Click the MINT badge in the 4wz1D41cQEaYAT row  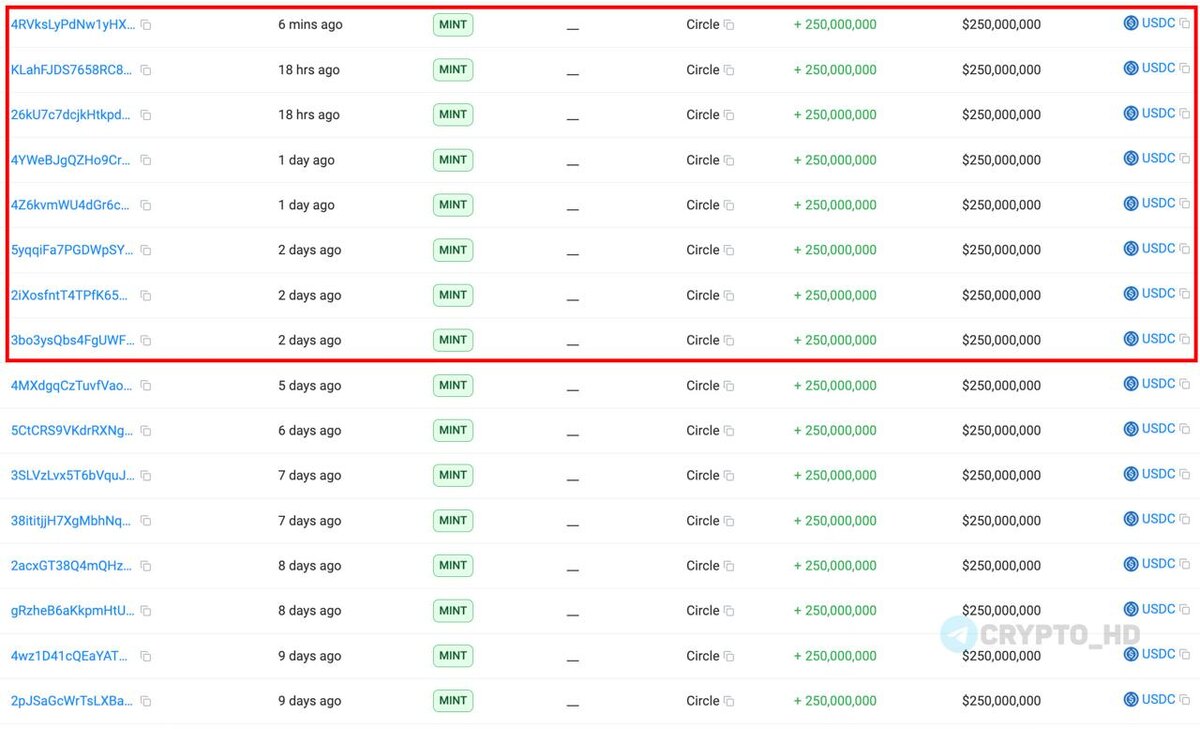453,656
